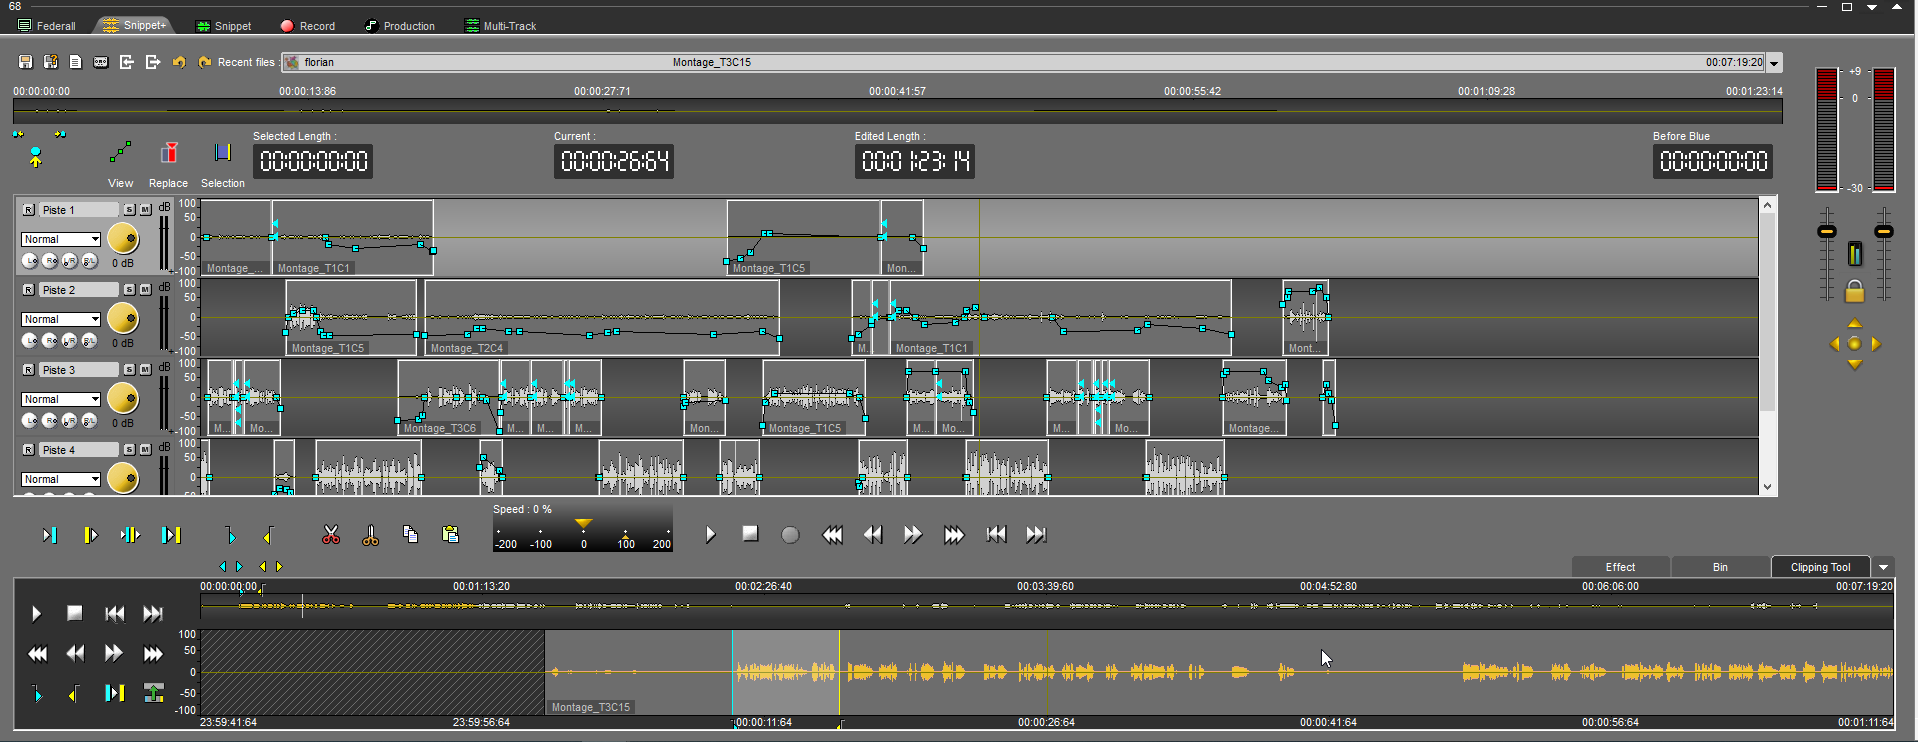
Task: Toggle record arm on Piste 3
Action: (x=28, y=370)
